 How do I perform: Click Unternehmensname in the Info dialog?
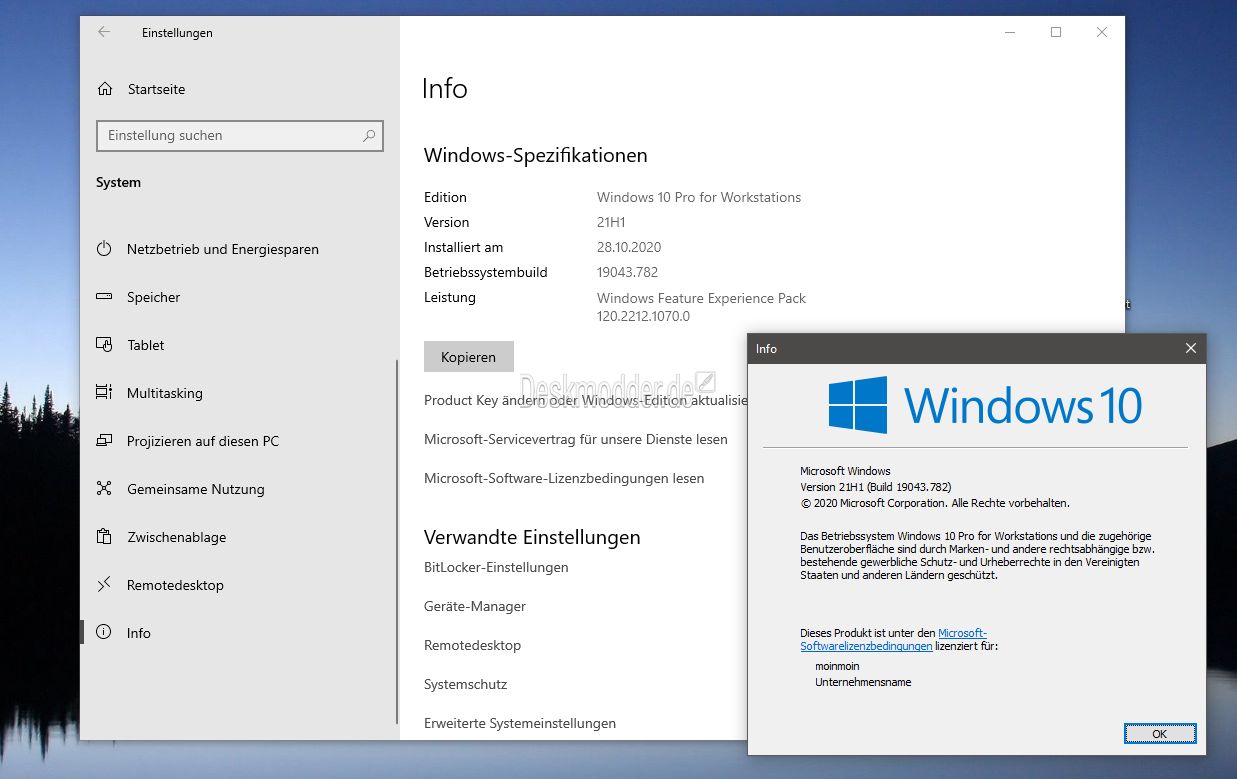(x=863, y=682)
